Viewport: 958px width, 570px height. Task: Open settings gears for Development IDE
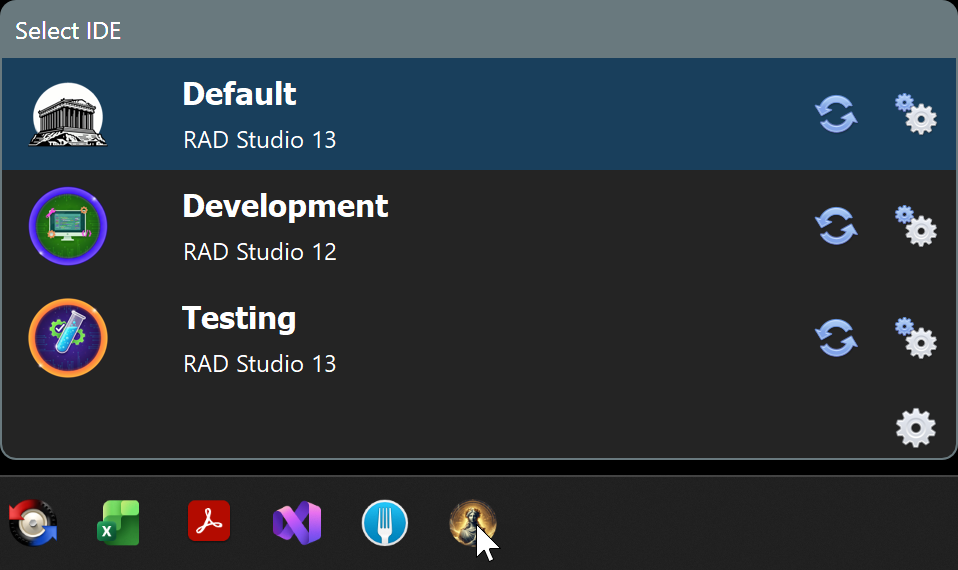pyautogui.click(x=915, y=225)
